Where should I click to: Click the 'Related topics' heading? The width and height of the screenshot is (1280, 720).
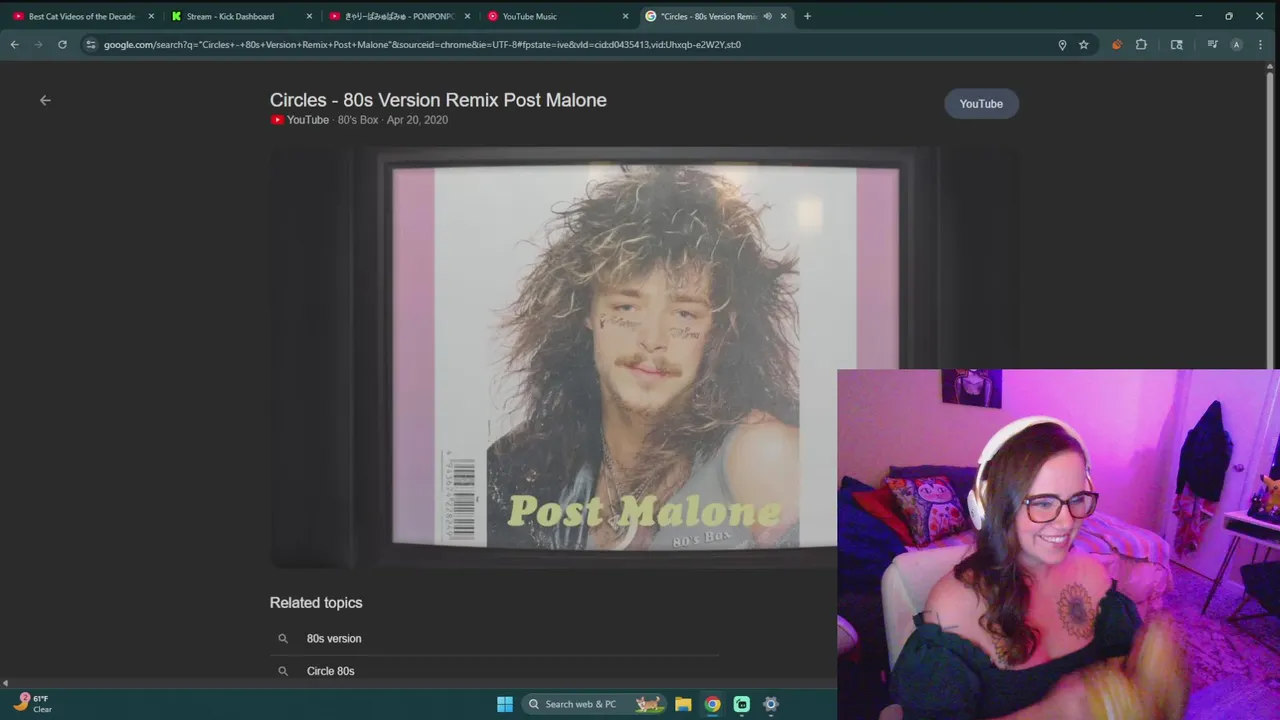[316, 603]
